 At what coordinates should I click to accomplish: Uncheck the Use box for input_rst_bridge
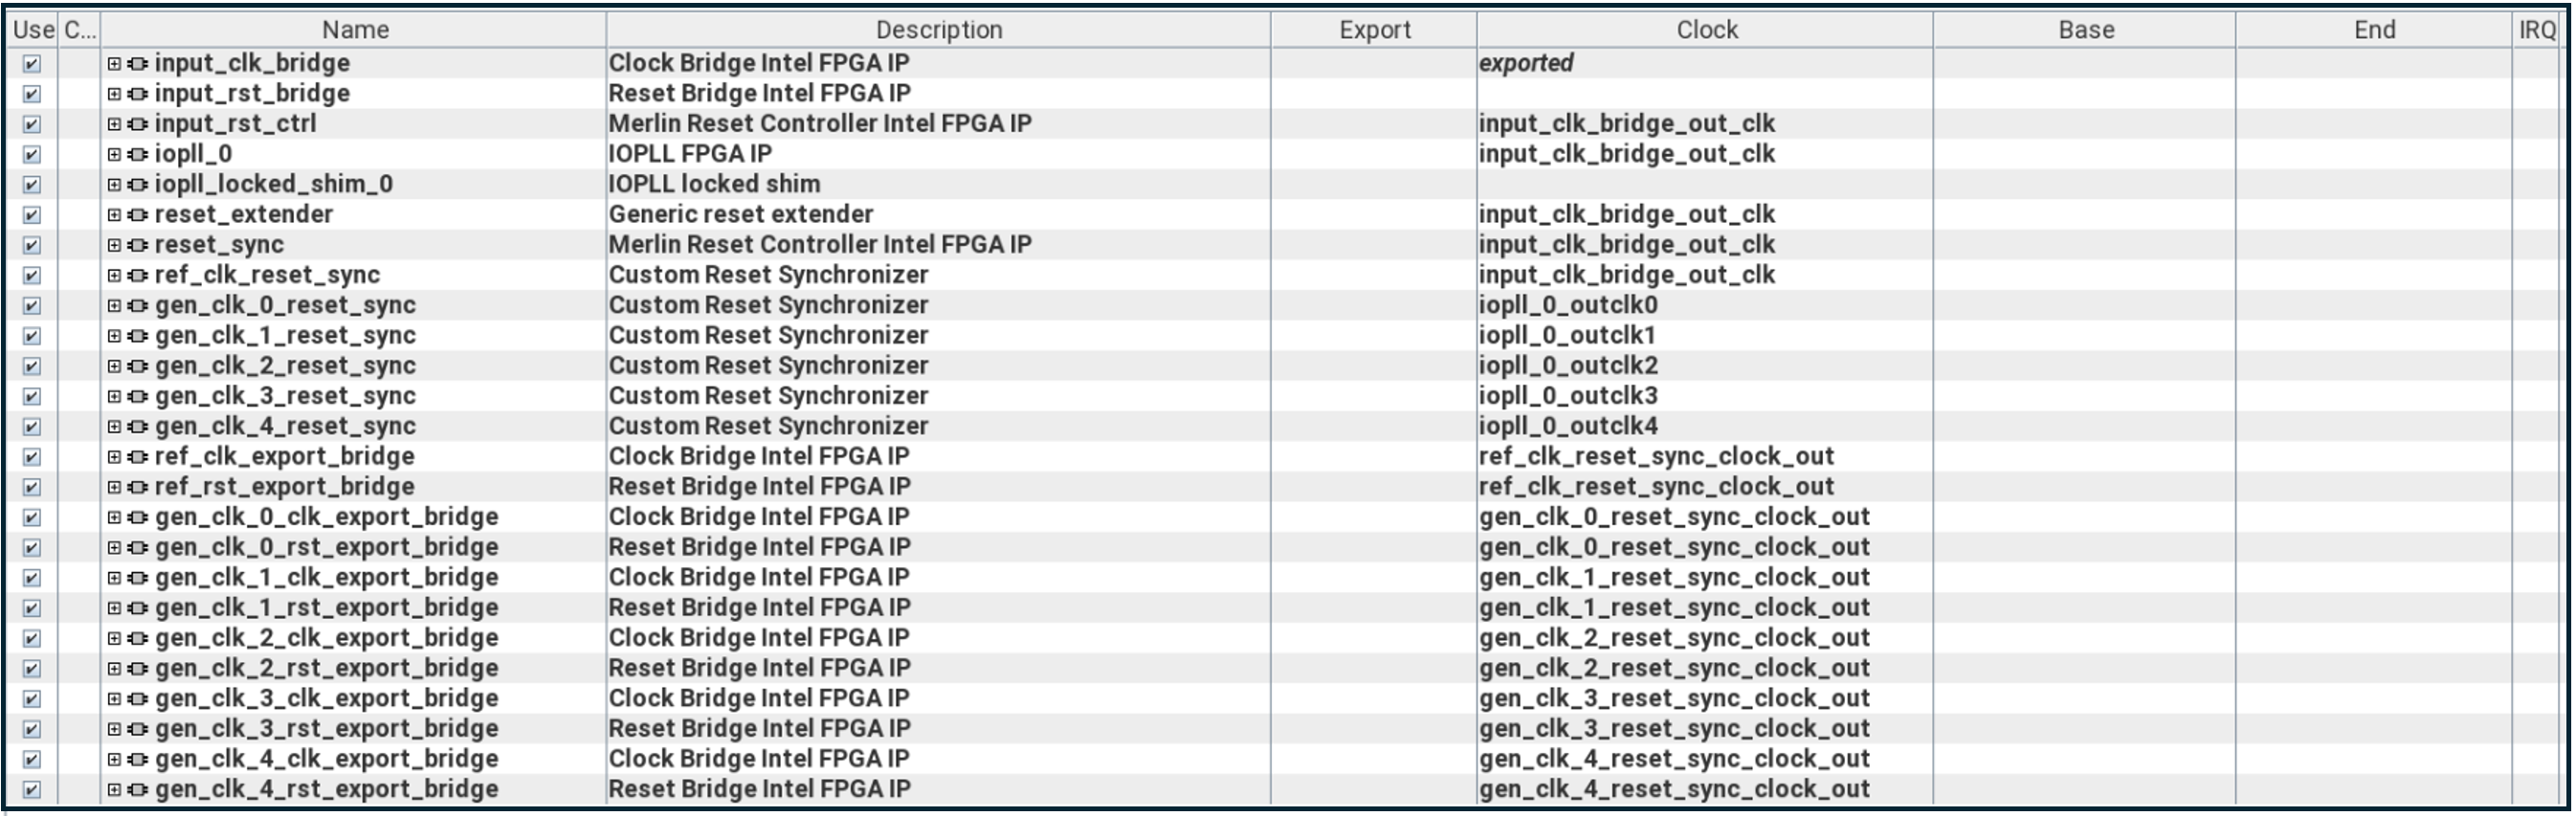pyautogui.click(x=32, y=94)
